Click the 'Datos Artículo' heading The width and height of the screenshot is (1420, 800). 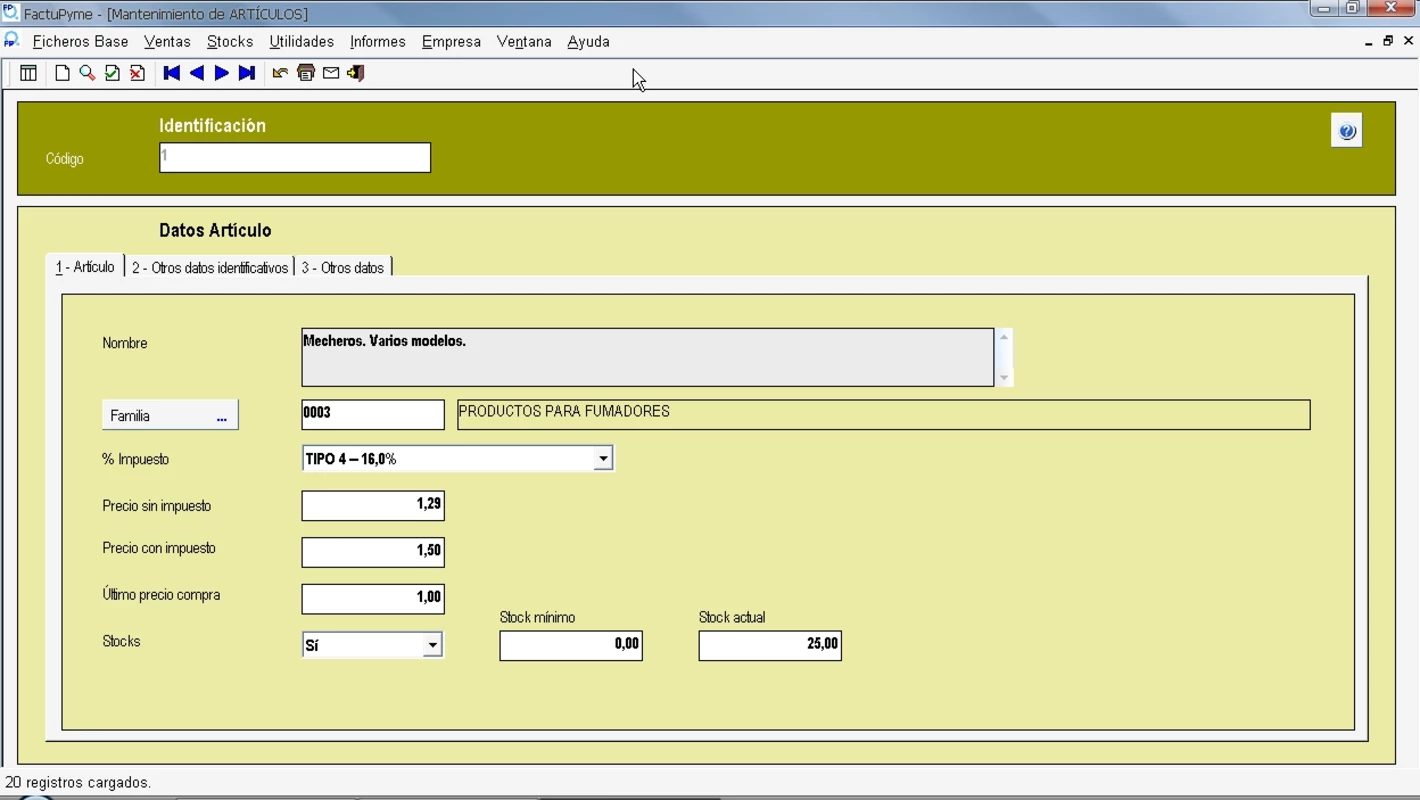point(215,231)
